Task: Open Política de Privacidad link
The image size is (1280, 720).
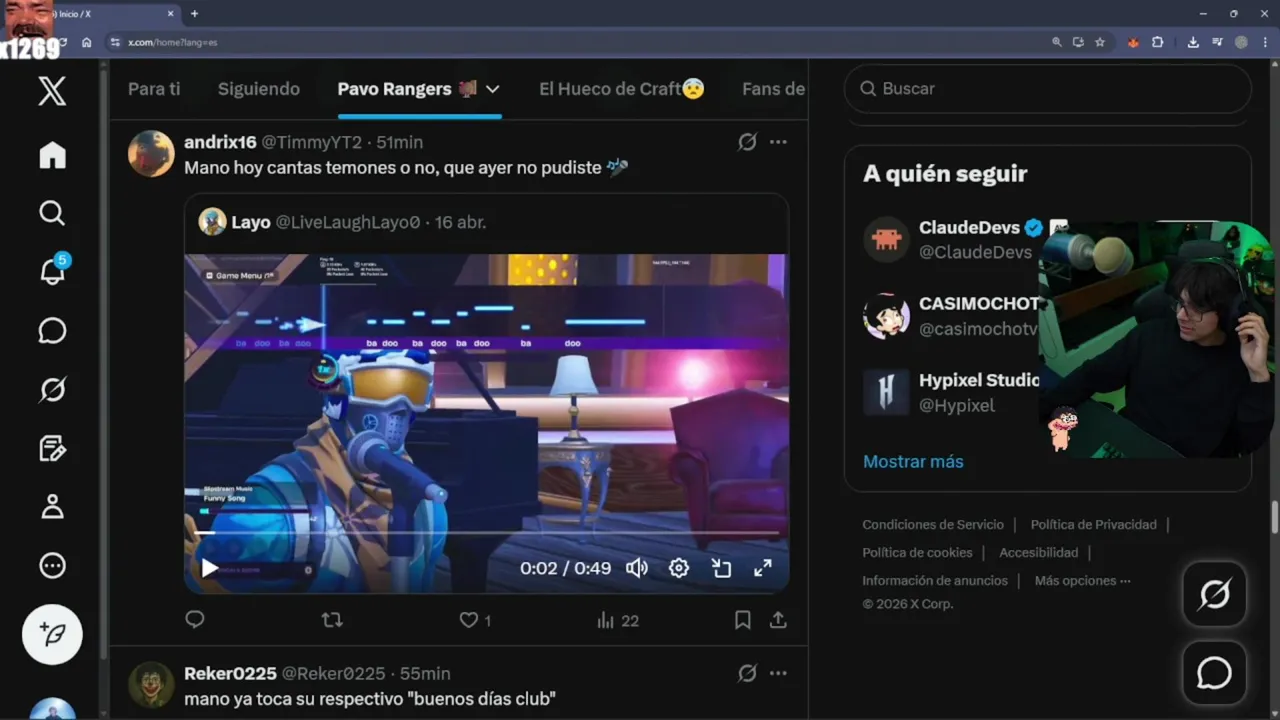Action: coord(1093,525)
